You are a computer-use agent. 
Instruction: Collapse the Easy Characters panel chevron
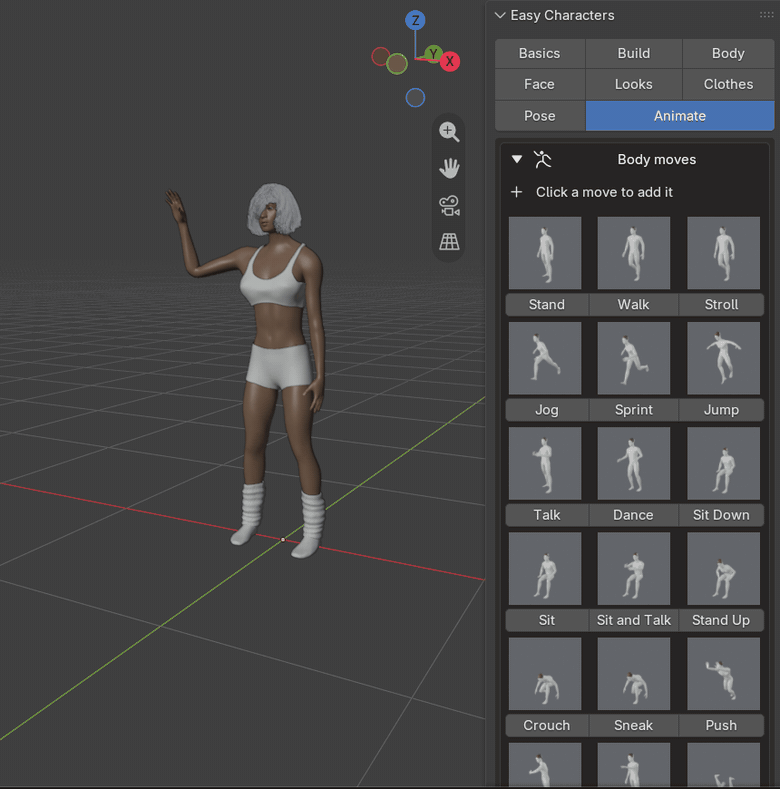500,16
